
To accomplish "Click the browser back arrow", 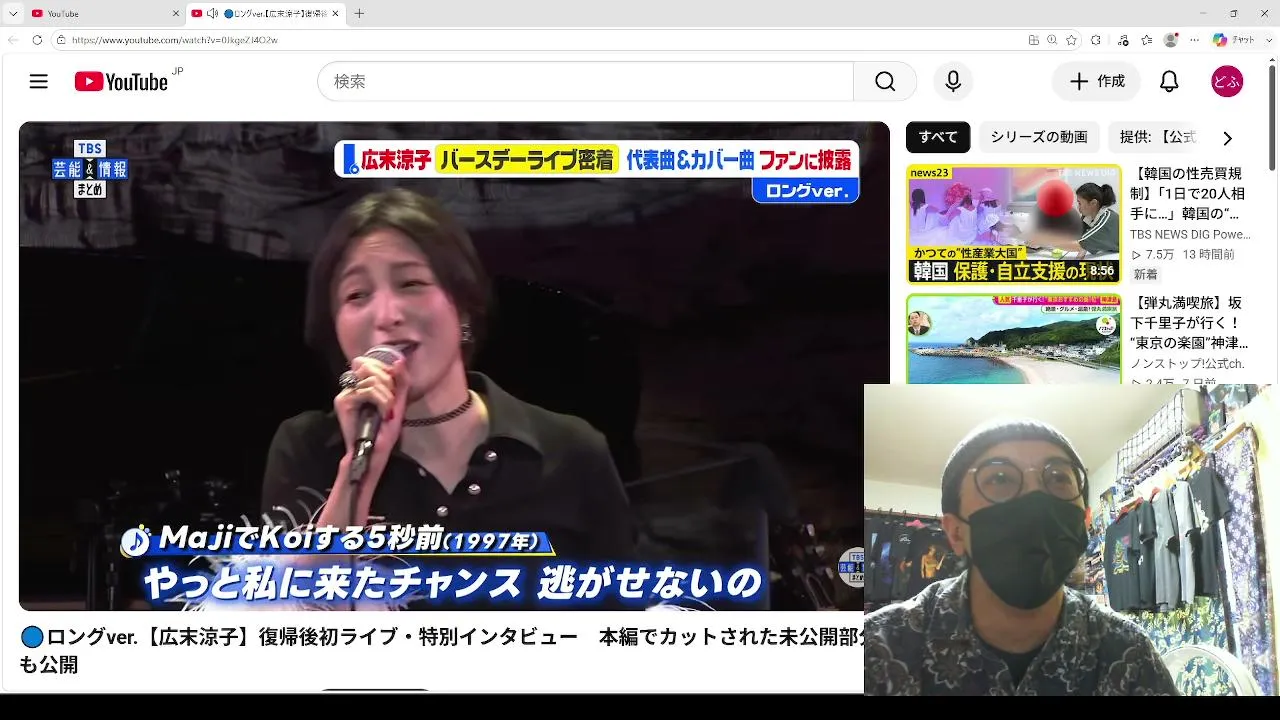I will (13, 40).
